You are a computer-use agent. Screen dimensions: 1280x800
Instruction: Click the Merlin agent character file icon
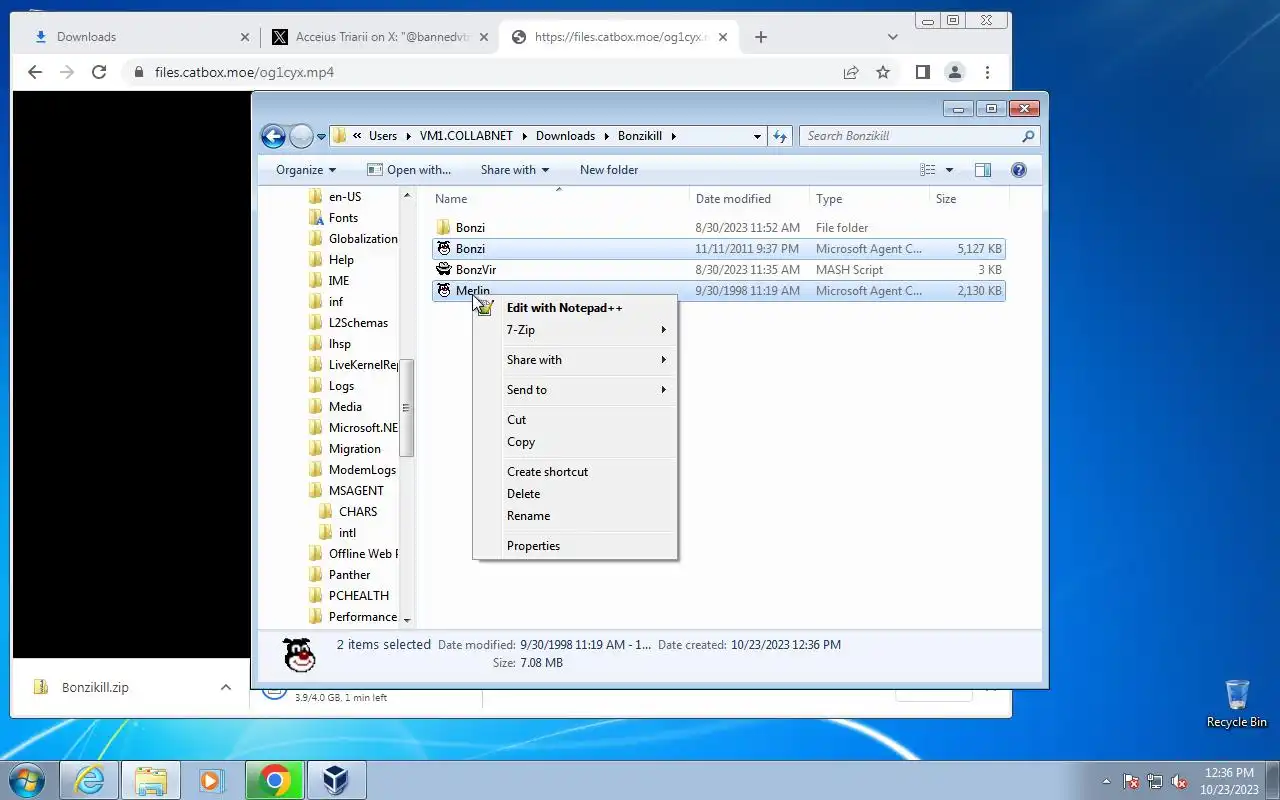(x=444, y=291)
